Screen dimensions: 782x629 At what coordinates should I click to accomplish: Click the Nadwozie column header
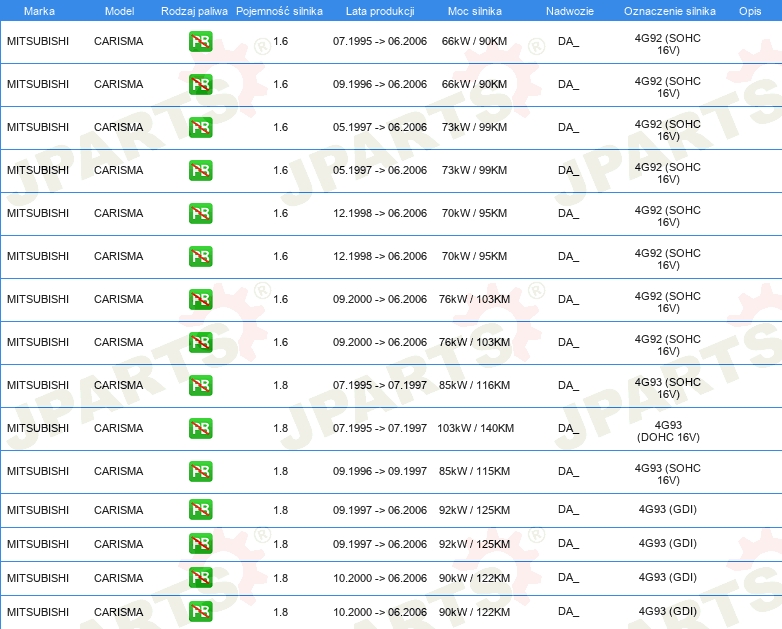(x=570, y=11)
